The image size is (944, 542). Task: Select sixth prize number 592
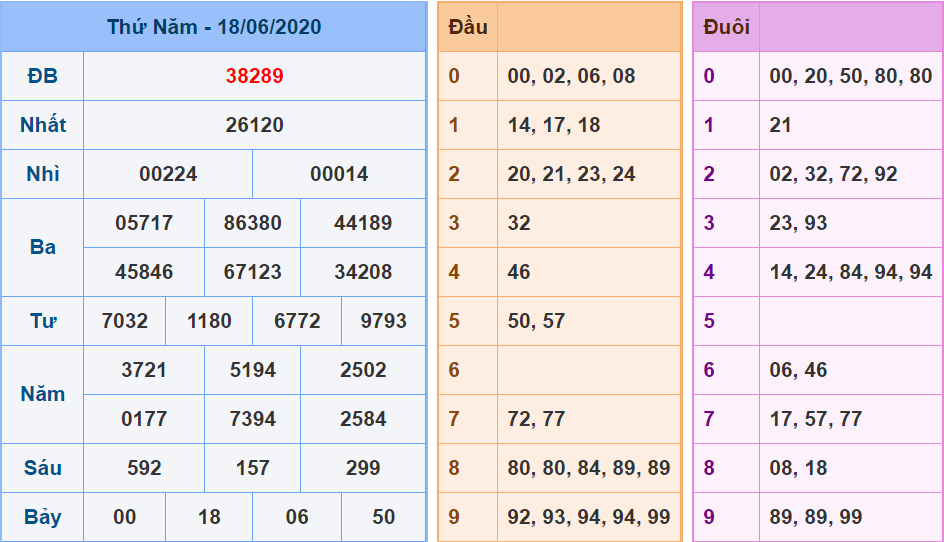[144, 468]
